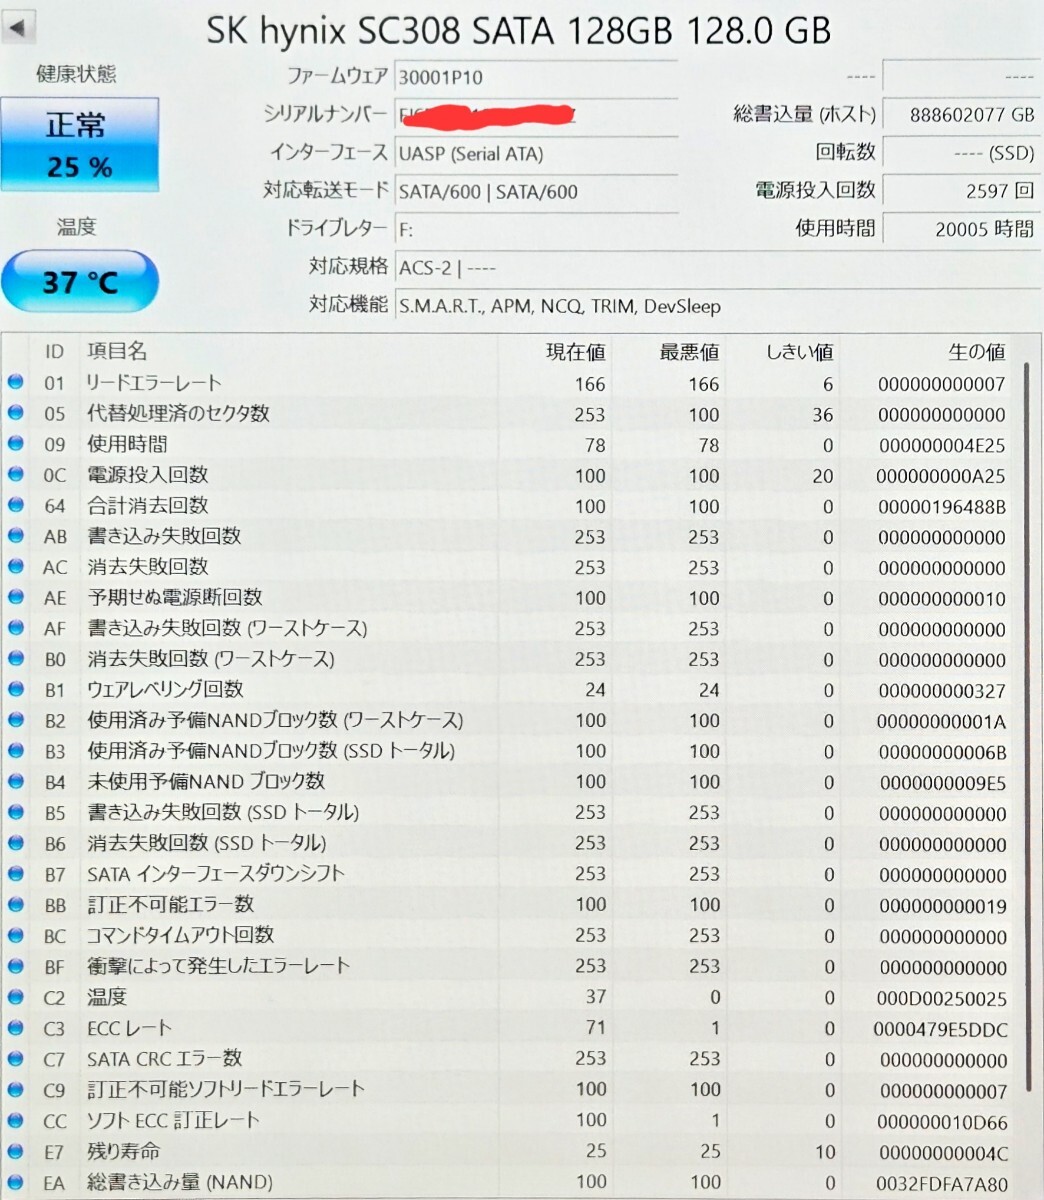Click the 現在値 column header

575,352
